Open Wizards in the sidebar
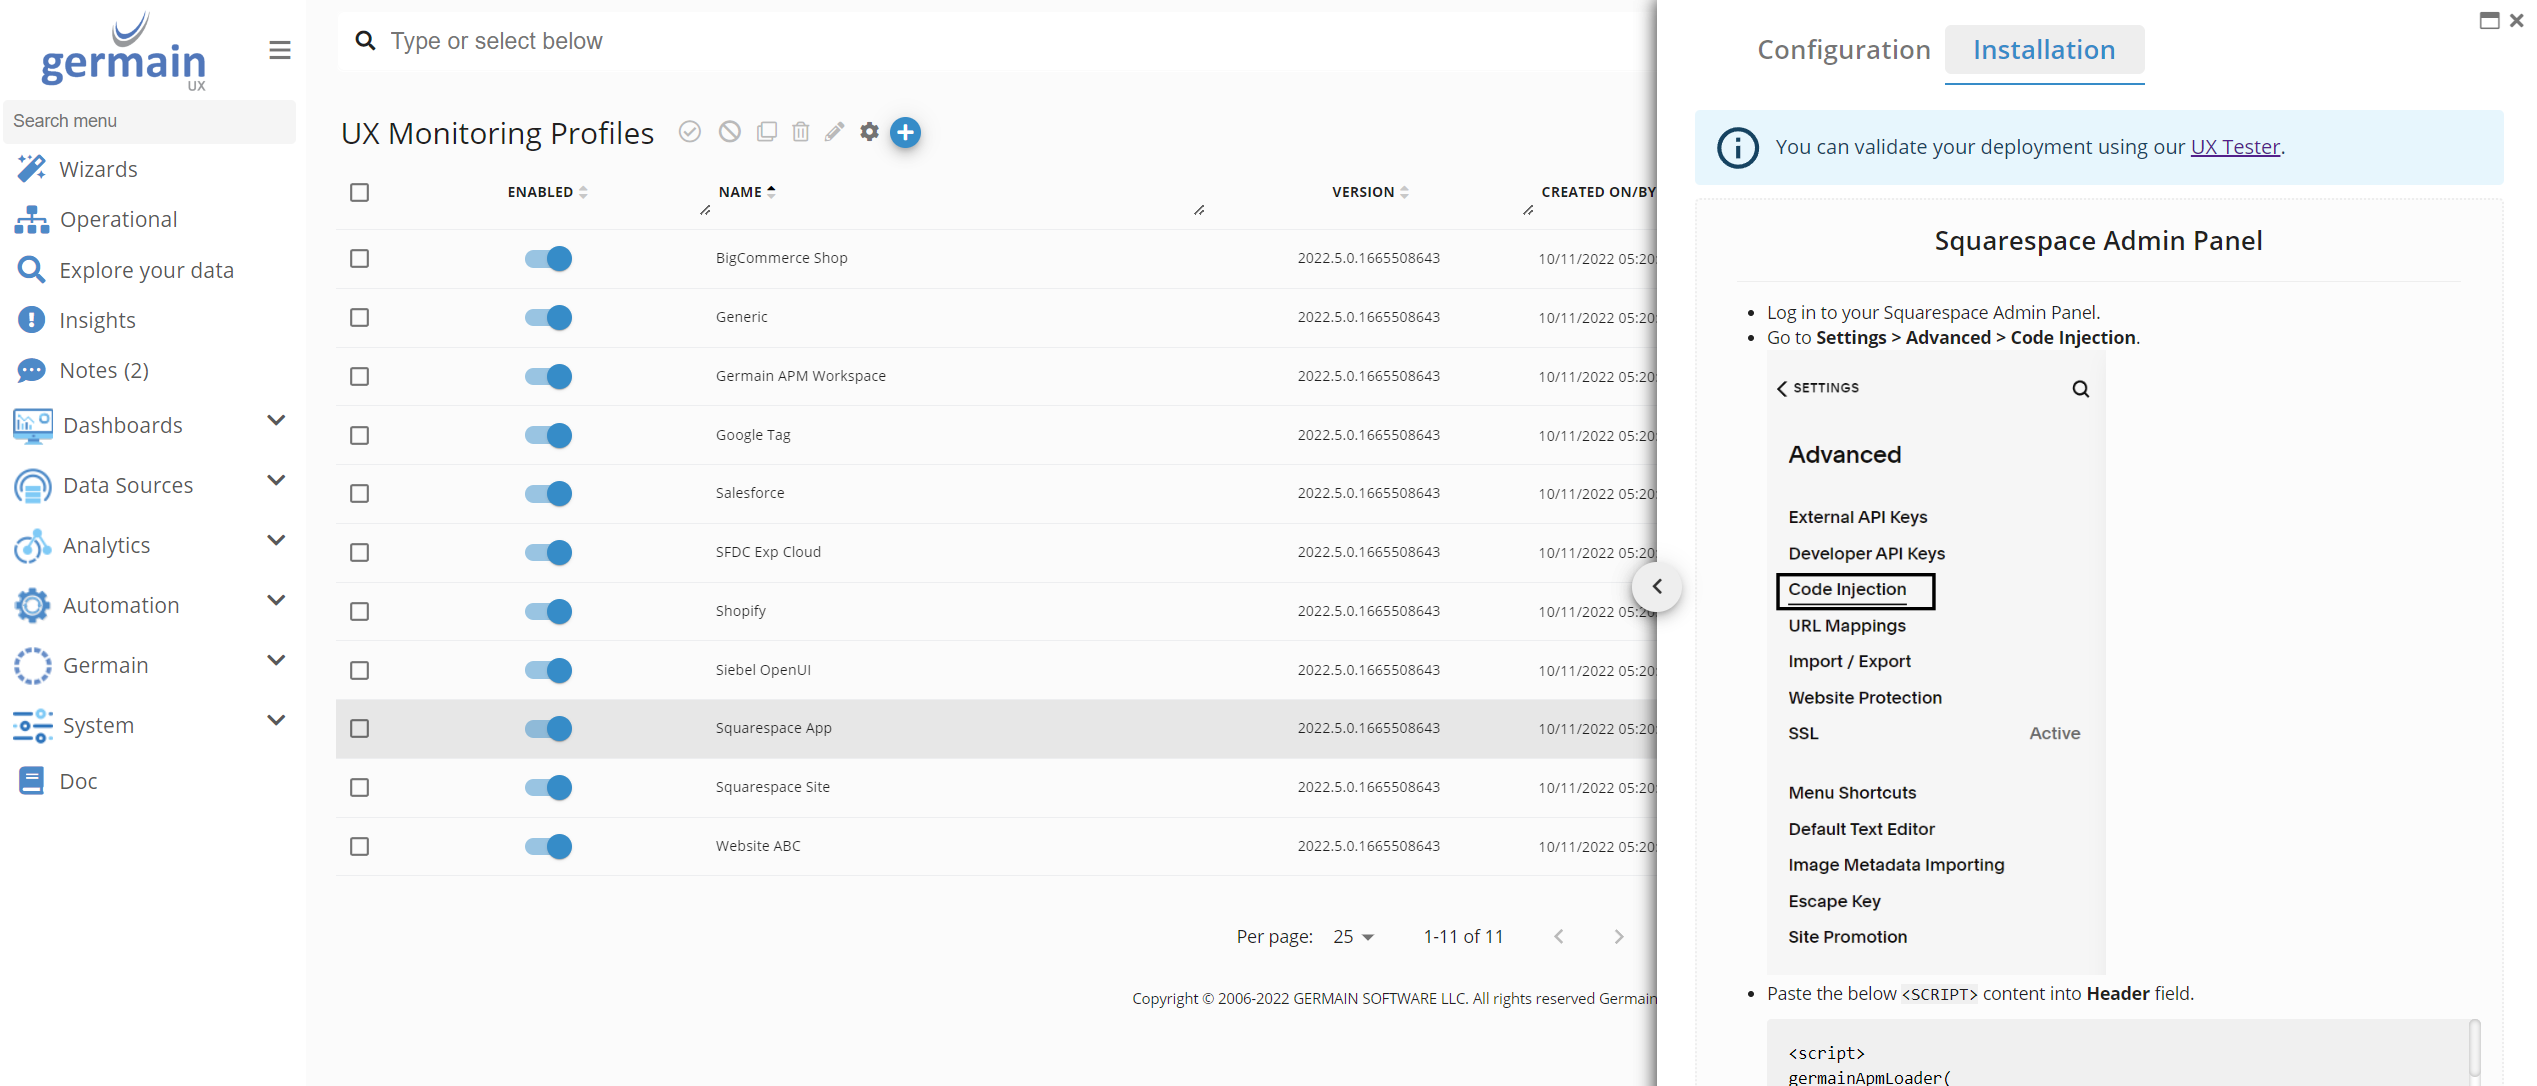Image resolution: width=2537 pixels, height=1086 pixels. pyautogui.click(x=98, y=169)
